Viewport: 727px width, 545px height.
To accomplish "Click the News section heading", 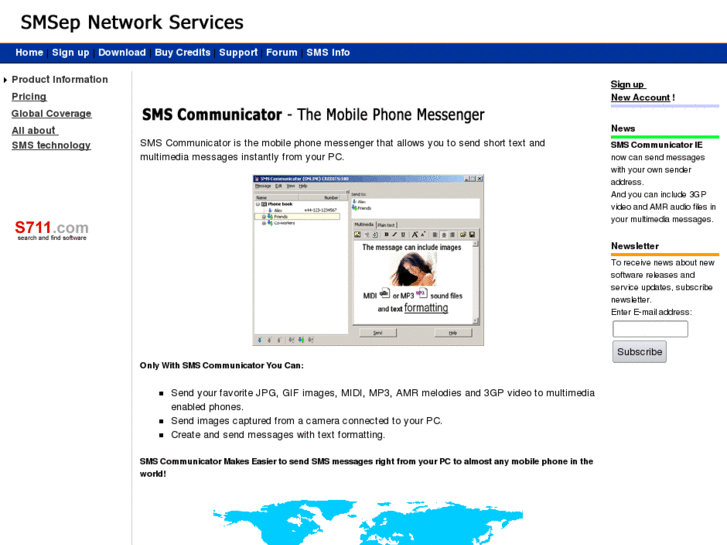I will pos(623,128).
